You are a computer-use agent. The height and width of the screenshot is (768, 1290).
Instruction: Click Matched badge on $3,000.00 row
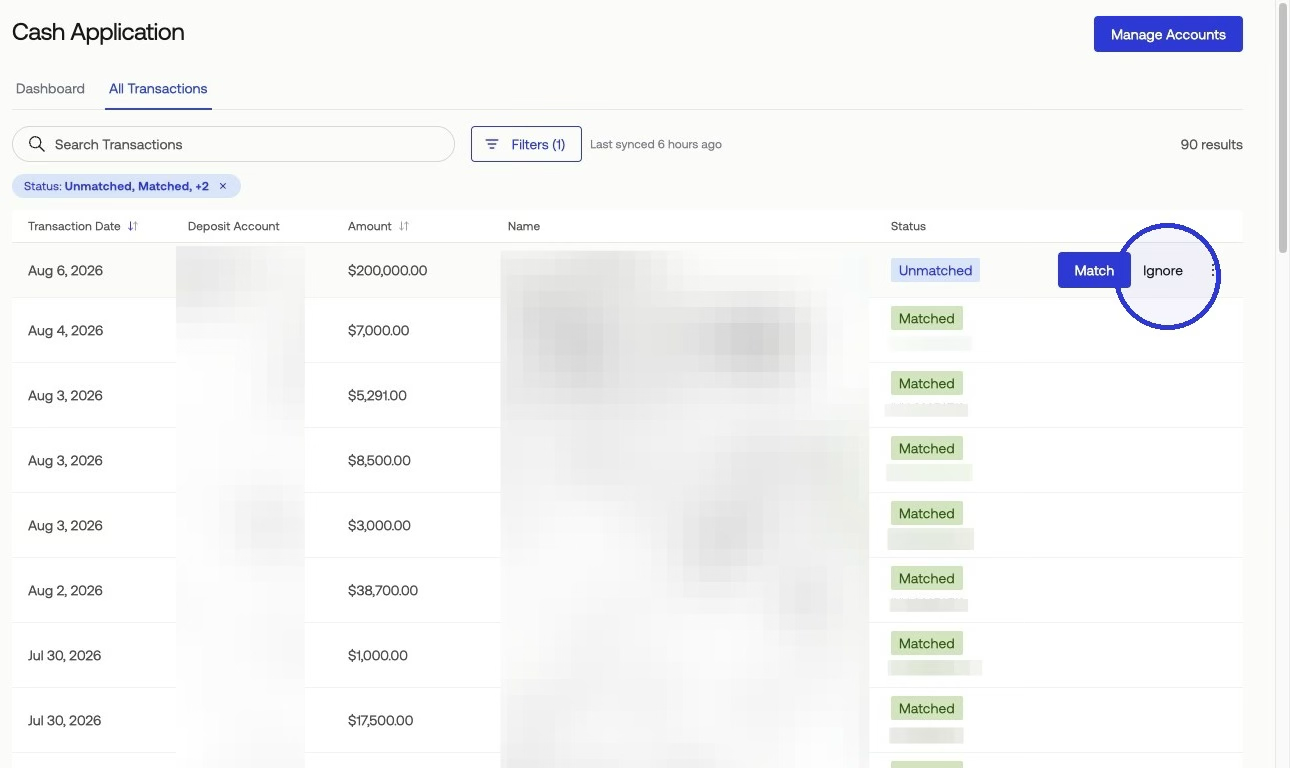pos(927,513)
